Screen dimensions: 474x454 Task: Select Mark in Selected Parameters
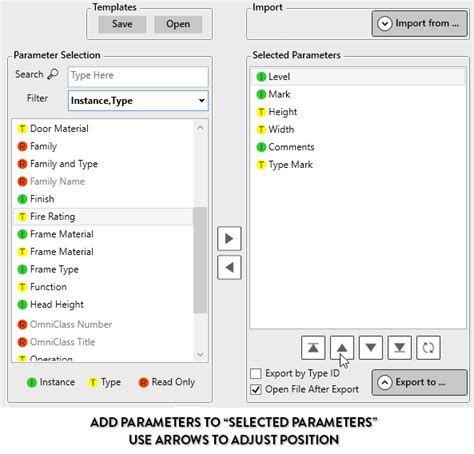pyautogui.click(x=358, y=95)
